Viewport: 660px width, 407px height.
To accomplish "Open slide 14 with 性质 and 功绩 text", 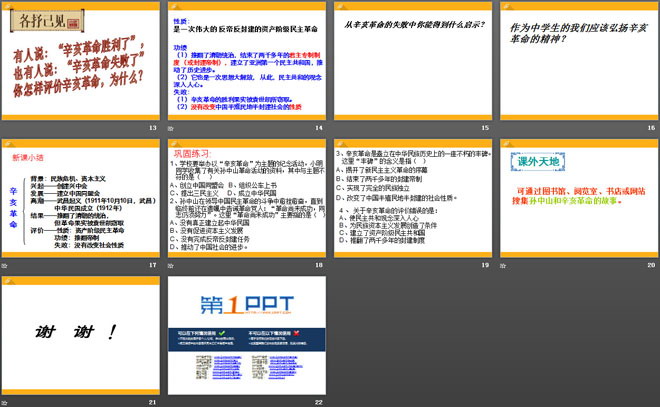I will (x=245, y=60).
